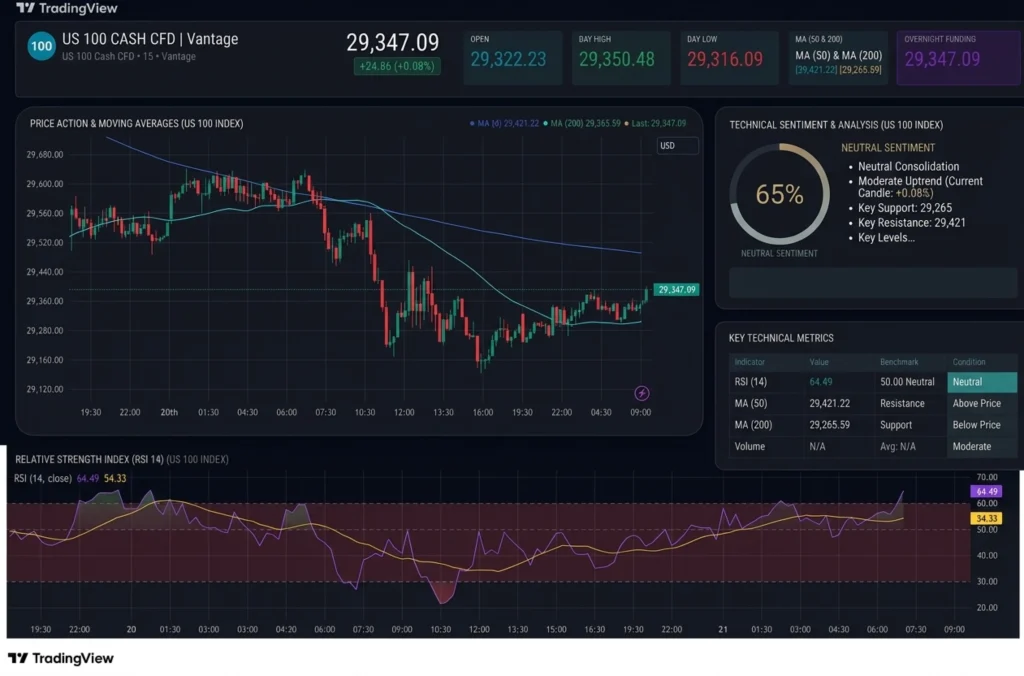The width and height of the screenshot is (1024, 676).
Task: Open the Day Low card showing 29,316.09
Action: click(x=729, y=57)
